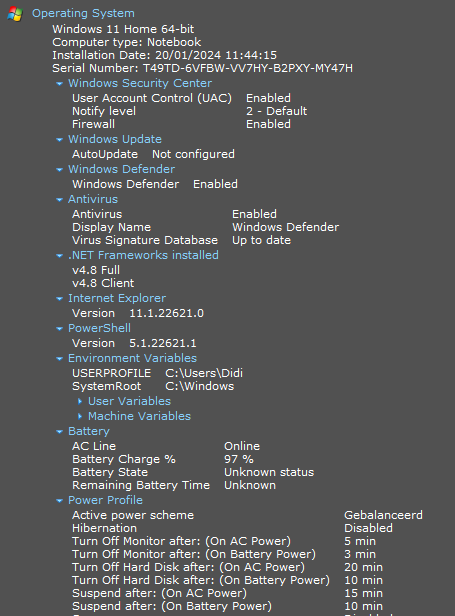Collapse the Windows Update section arrow
The width and height of the screenshot is (455, 616).
click(60, 139)
